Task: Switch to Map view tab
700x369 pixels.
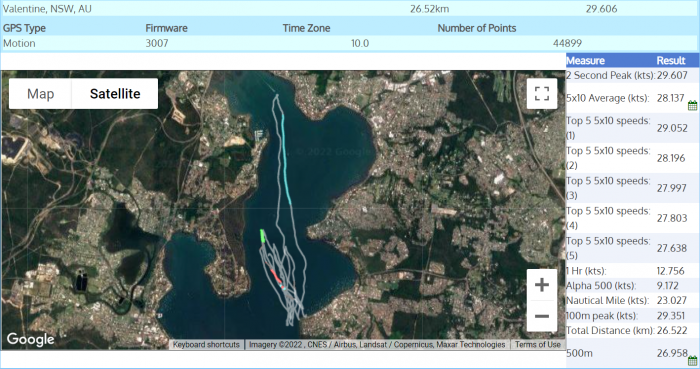Action: (x=40, y=94)
